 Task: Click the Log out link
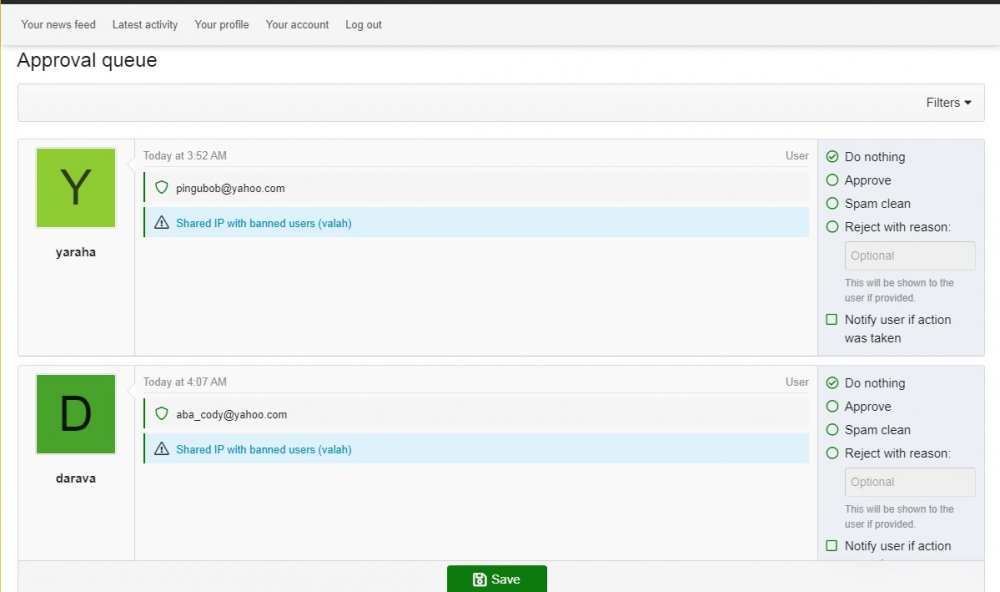point(363,25)
